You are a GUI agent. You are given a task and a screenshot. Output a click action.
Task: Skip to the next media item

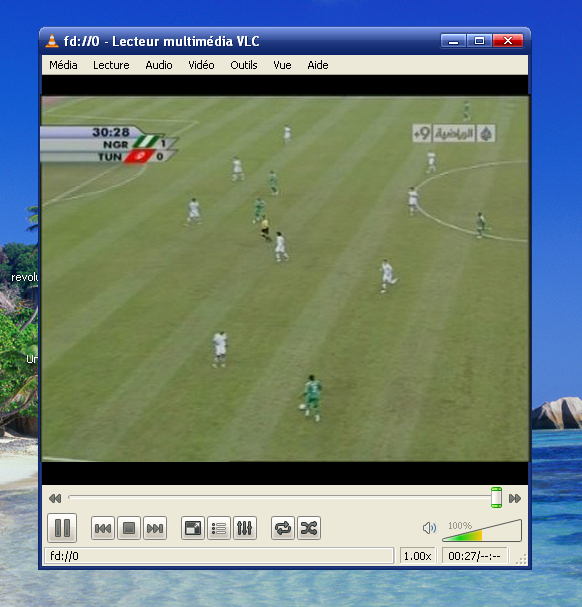click(155, 528)
